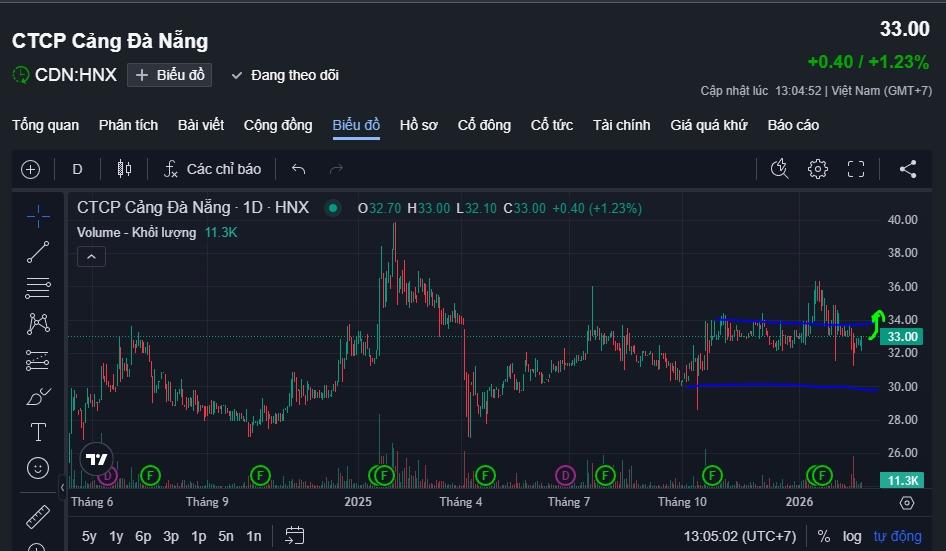The width and height of the screenshot is (946, 551).
Task: Share the chart via share icon
Action: point(907,169)
